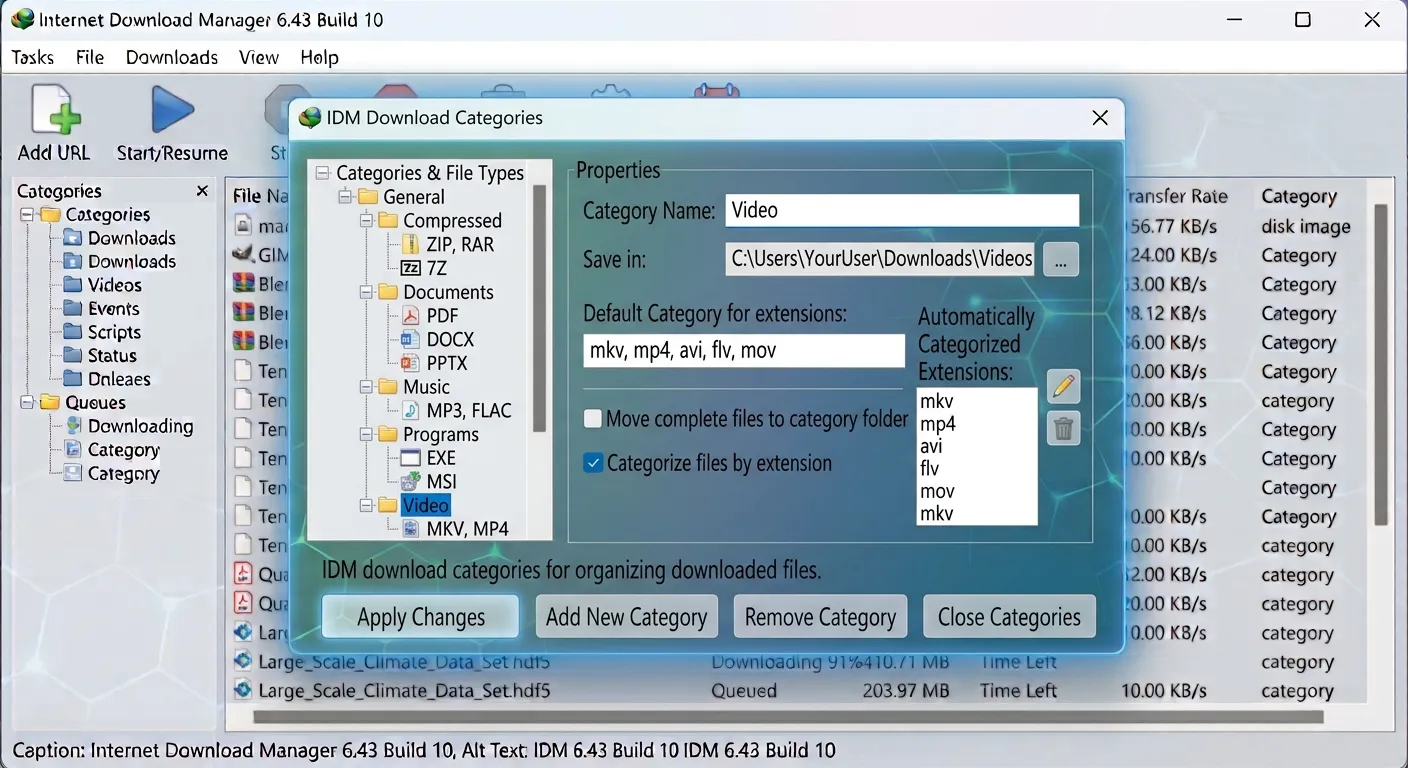The width and height of the screenshot is (1408, 768).
Task: Click the Music folder icon
Action: click(388, 387)
